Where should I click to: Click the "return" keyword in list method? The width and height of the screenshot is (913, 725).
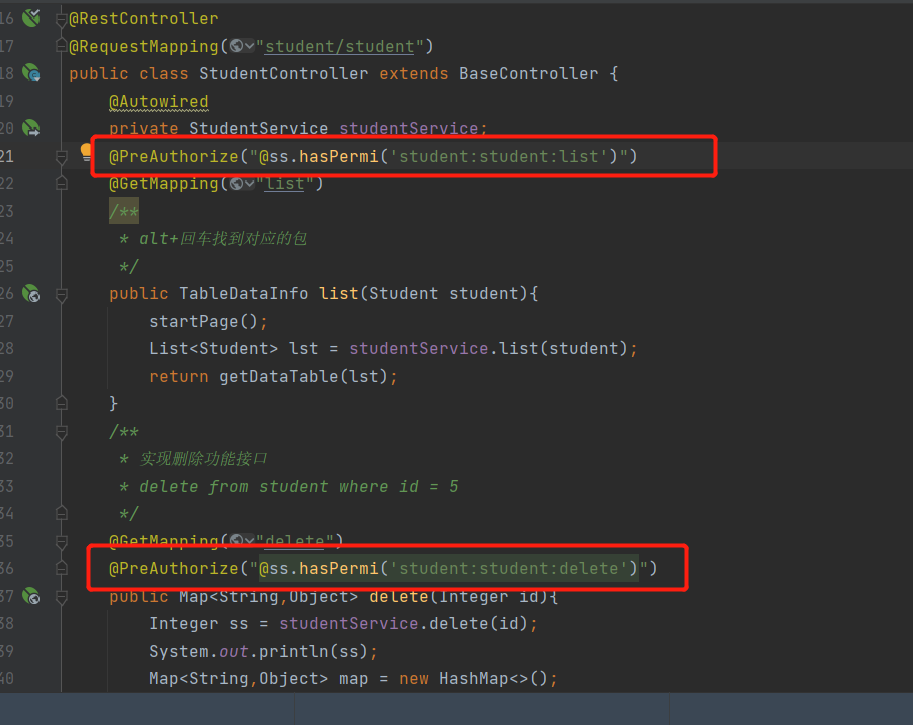point(178,376)
